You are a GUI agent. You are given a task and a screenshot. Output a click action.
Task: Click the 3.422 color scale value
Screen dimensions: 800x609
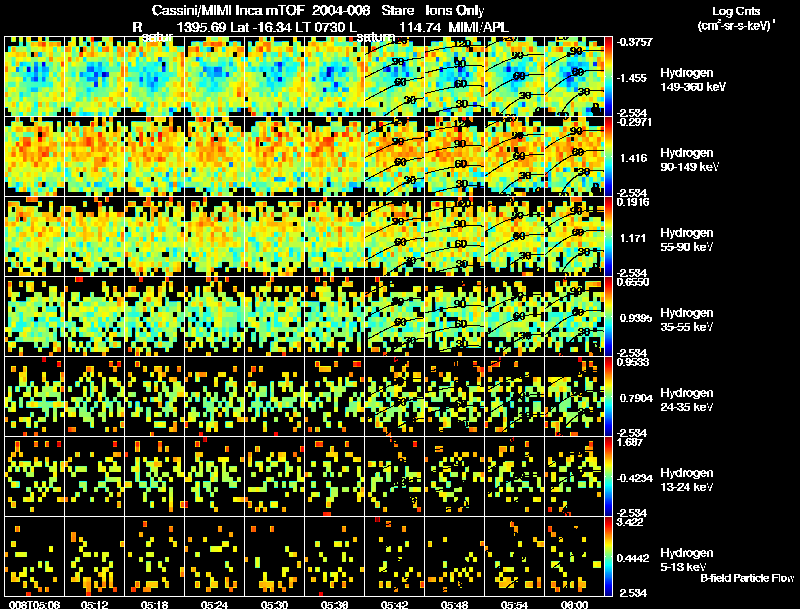point(630,522)
